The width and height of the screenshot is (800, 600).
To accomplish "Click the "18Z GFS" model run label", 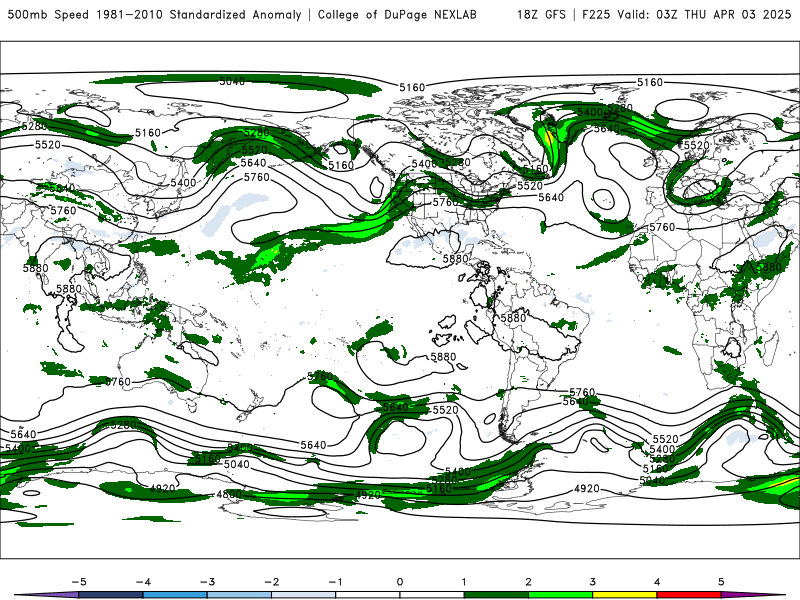I will pyautogui.click(x=541, y=14).
